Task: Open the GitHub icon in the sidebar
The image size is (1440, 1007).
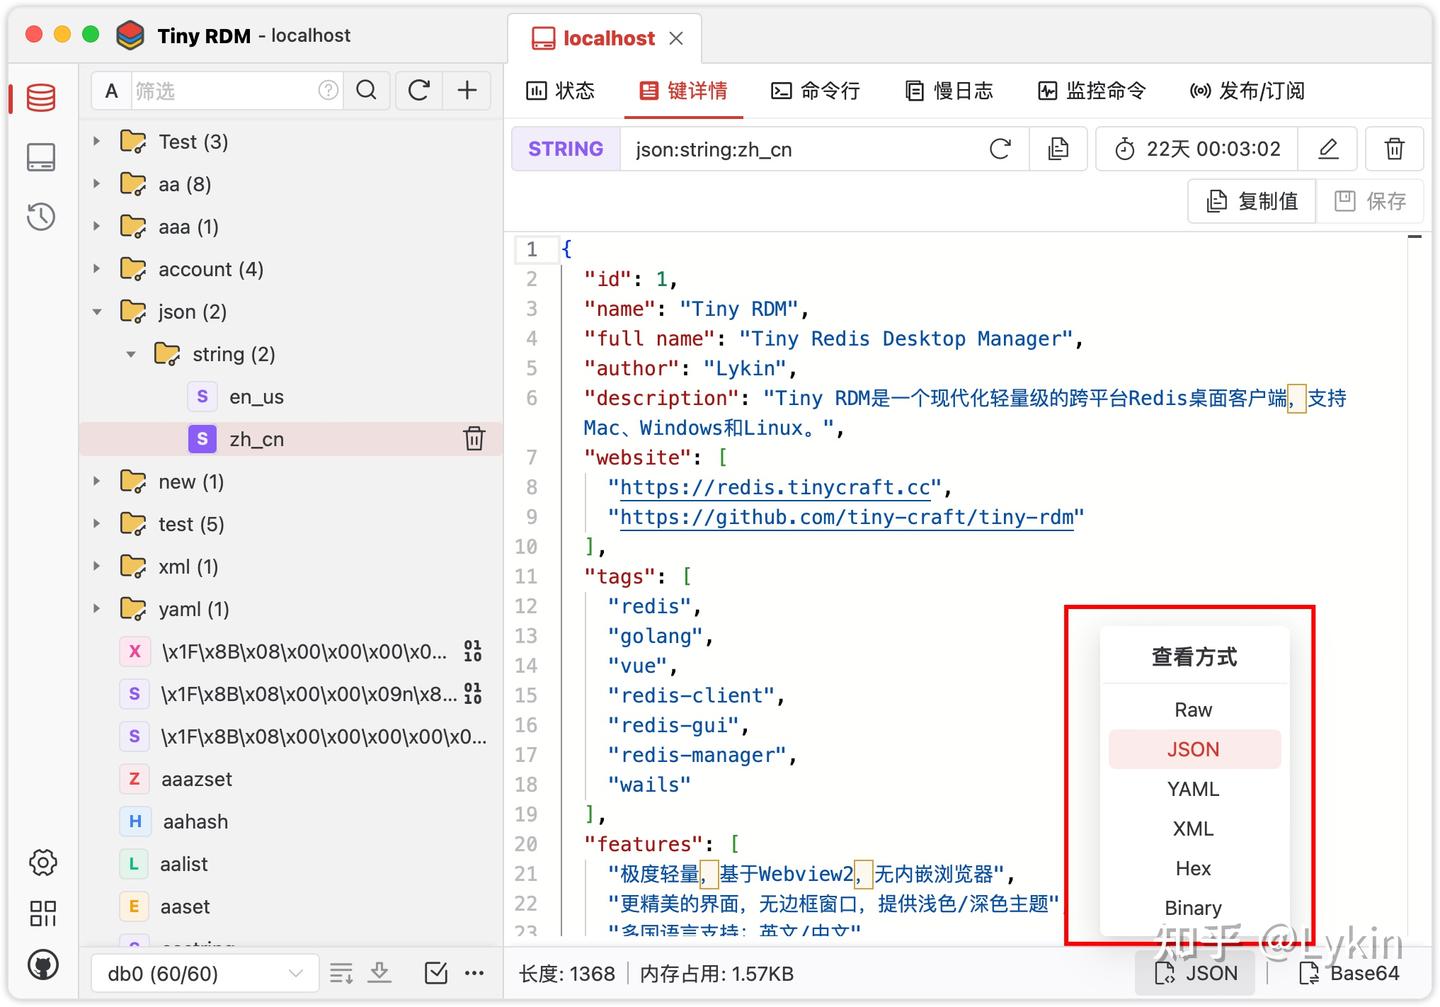Action: (x=43, y=965)
